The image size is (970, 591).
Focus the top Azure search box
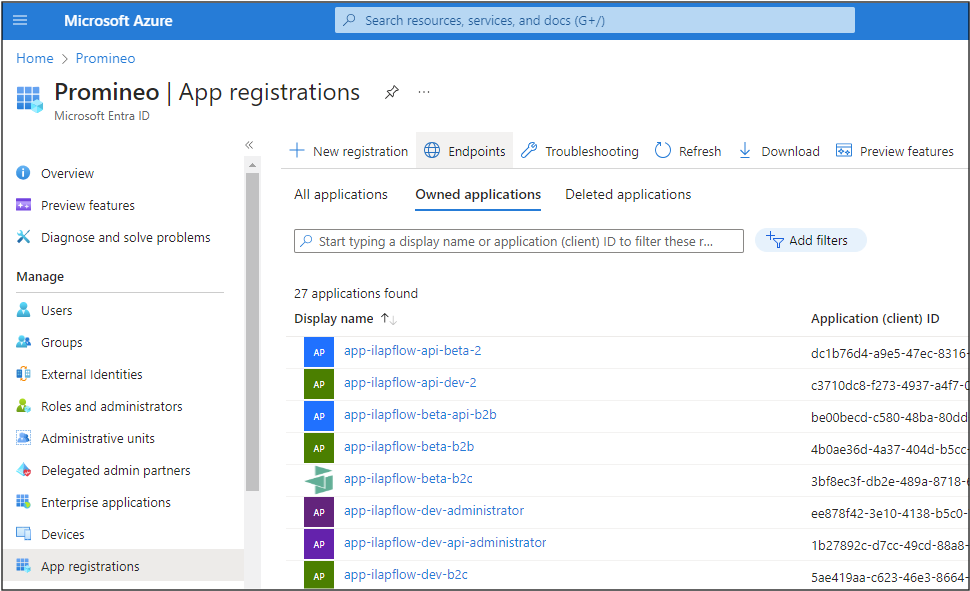click(x=595, y=20)
